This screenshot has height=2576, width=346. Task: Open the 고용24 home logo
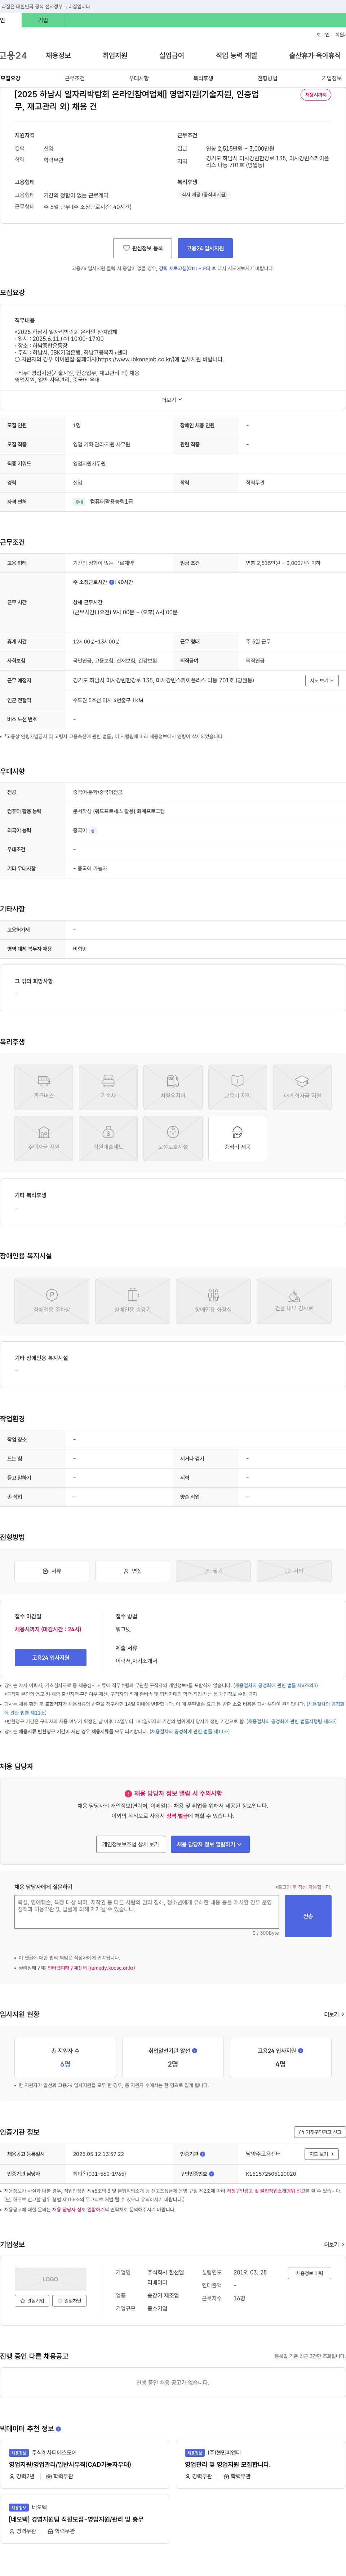[13, 55]
